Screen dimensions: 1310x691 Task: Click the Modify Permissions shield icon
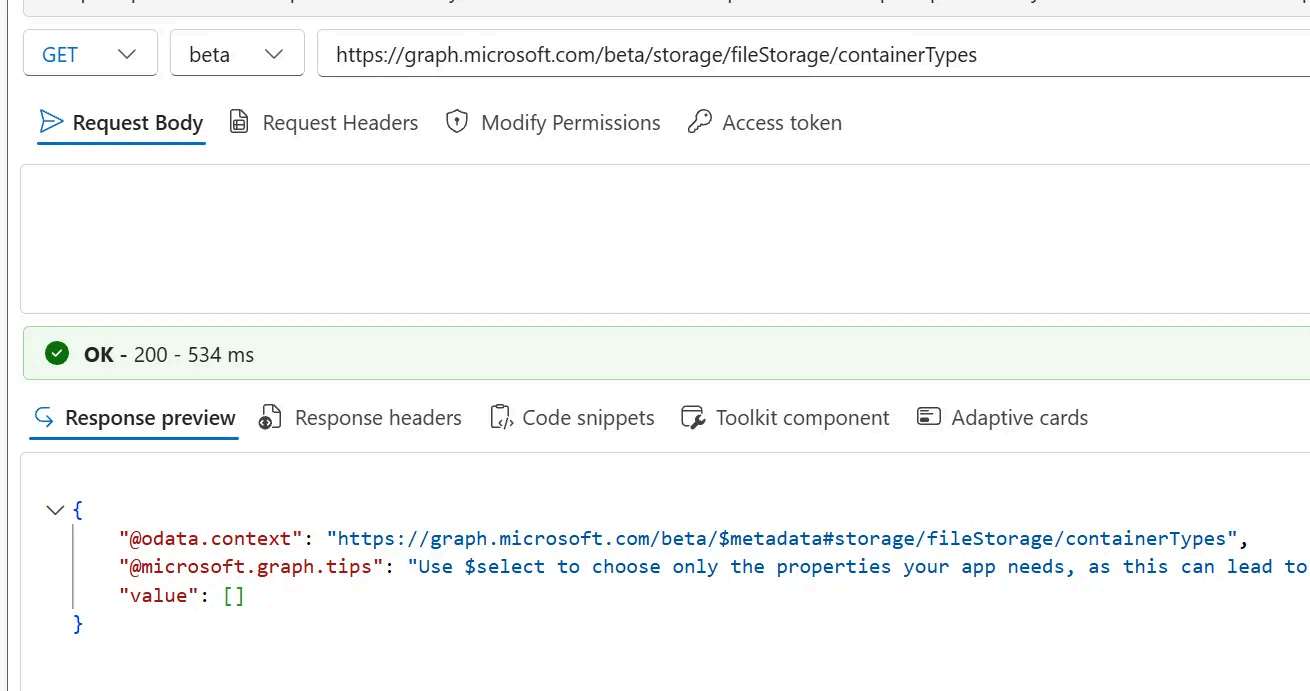tap(457, 122)
